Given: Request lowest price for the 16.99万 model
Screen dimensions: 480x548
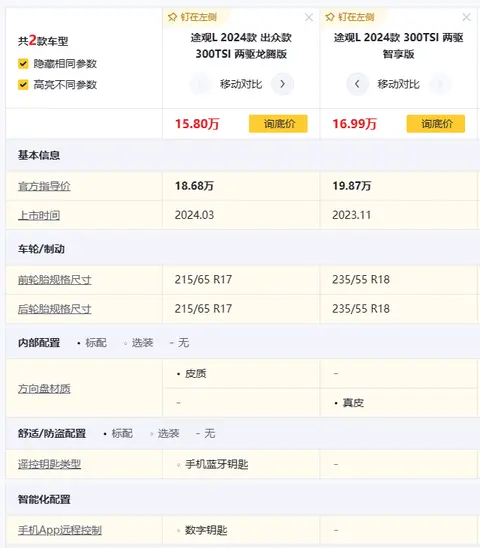Looking at the screenshot, I should (436, 124).
